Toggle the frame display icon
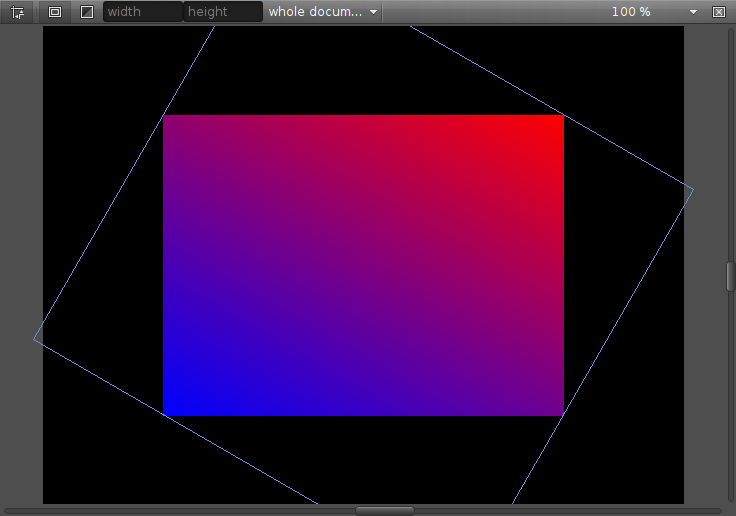Viewport: 736px width, 516px height. click(55, 12)
